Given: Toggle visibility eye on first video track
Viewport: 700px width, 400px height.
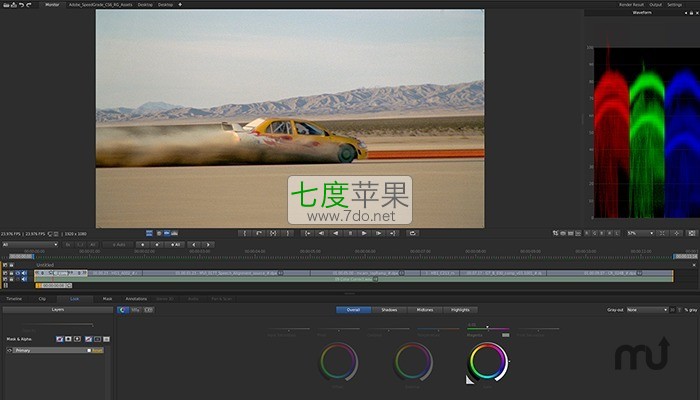Looking at the screenshot, I should [18, 273].
